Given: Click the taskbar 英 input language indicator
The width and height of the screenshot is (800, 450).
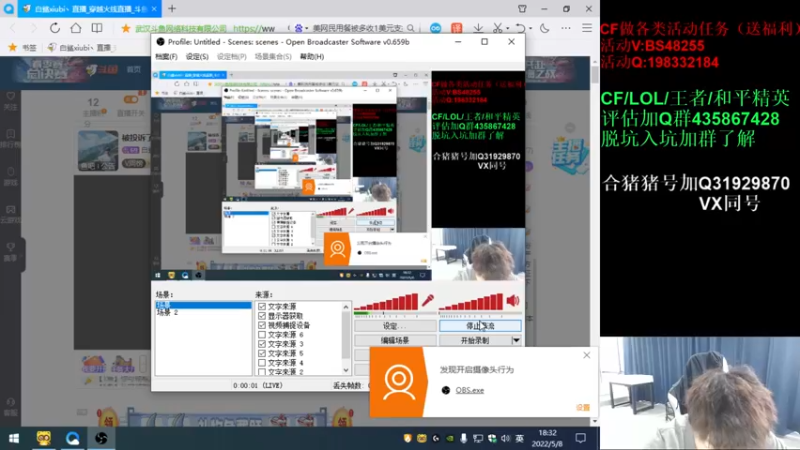Looking at the screenshot, I should tap(519, 438).
